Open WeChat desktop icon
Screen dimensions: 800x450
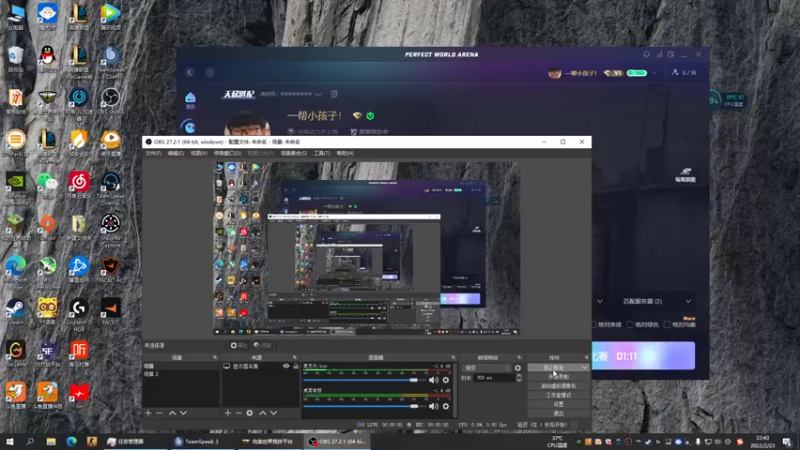click(47, 185)
